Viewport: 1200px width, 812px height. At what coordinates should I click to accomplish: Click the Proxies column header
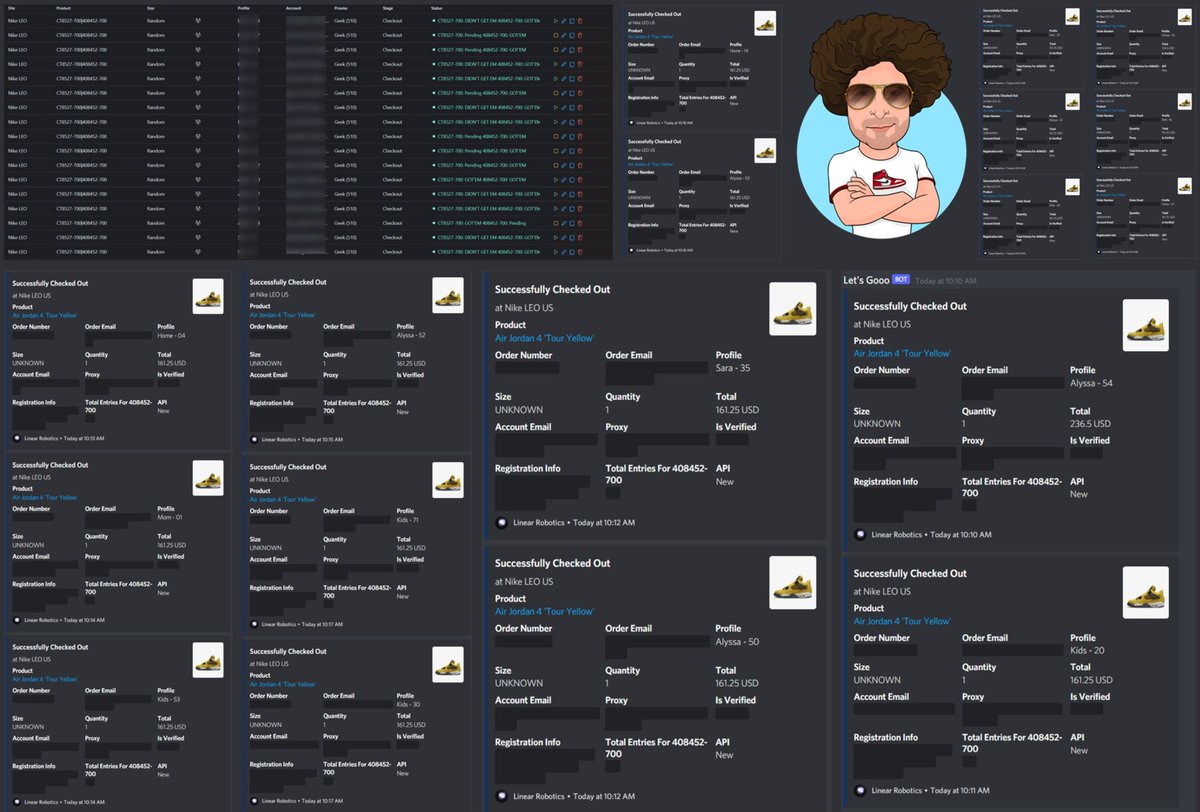[x=341, y=8]
